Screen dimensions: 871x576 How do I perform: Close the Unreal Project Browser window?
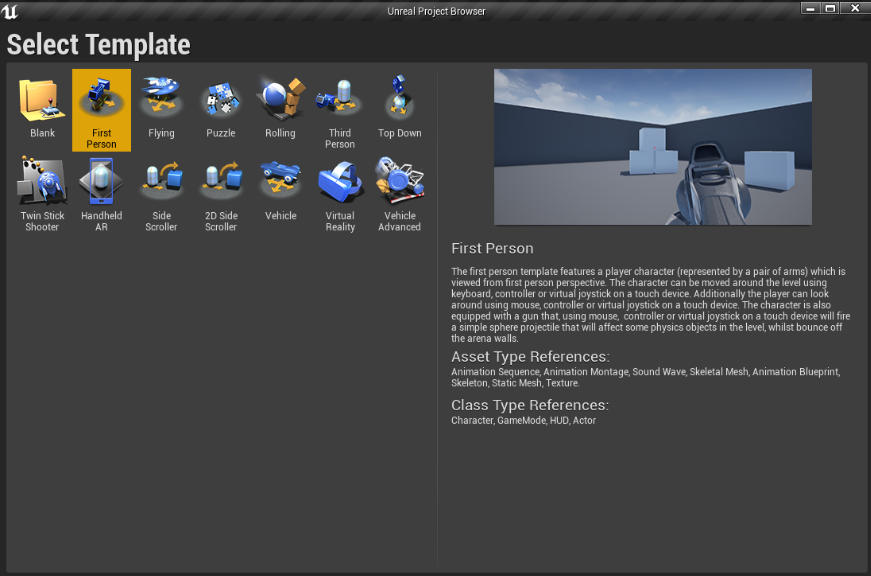pos(855,8)
